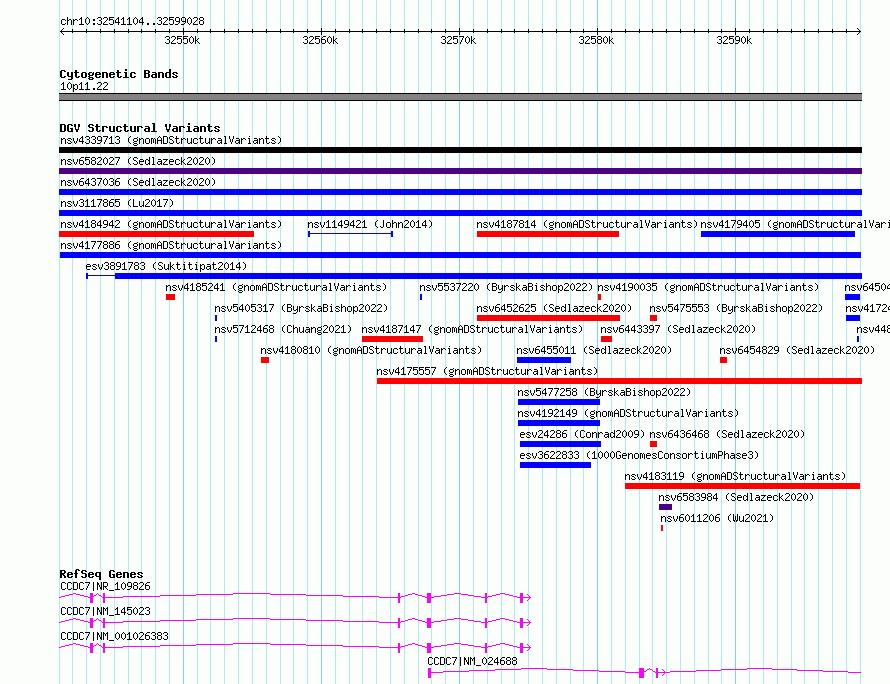Screen dimensions: 890x684
Task: Click the 32590k ruler tick label
Action: click(734, 40)
